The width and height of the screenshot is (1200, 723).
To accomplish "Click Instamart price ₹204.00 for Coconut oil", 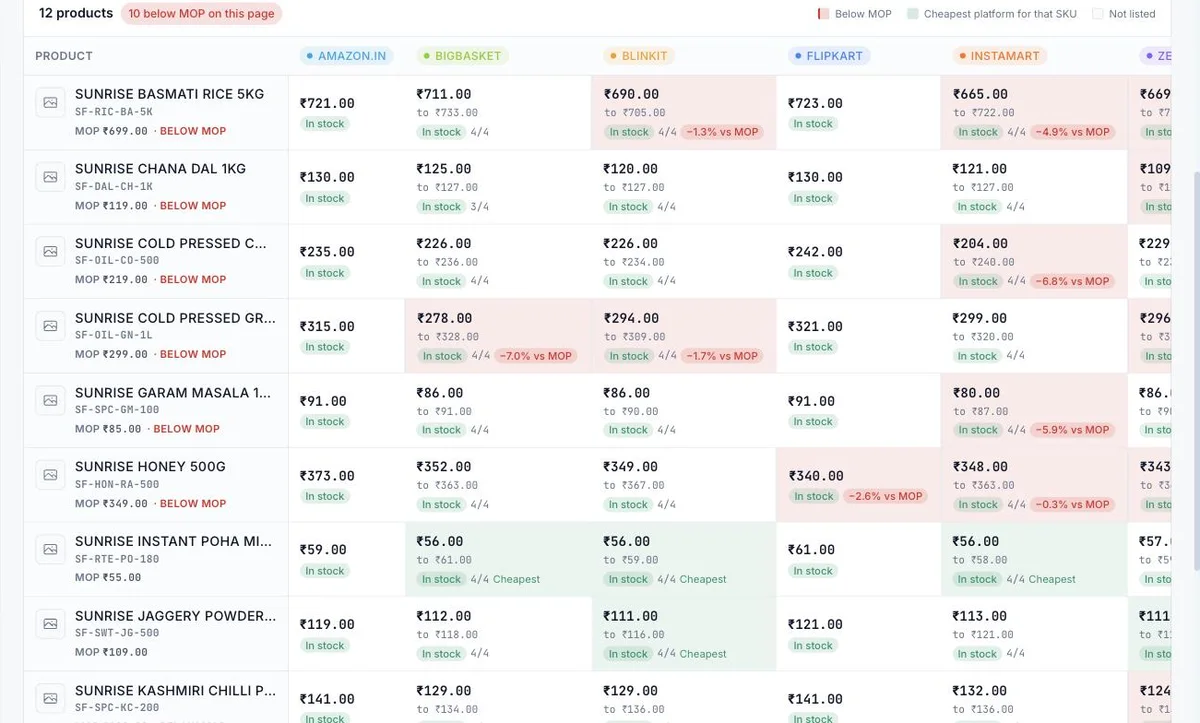I will pos(980,243).
